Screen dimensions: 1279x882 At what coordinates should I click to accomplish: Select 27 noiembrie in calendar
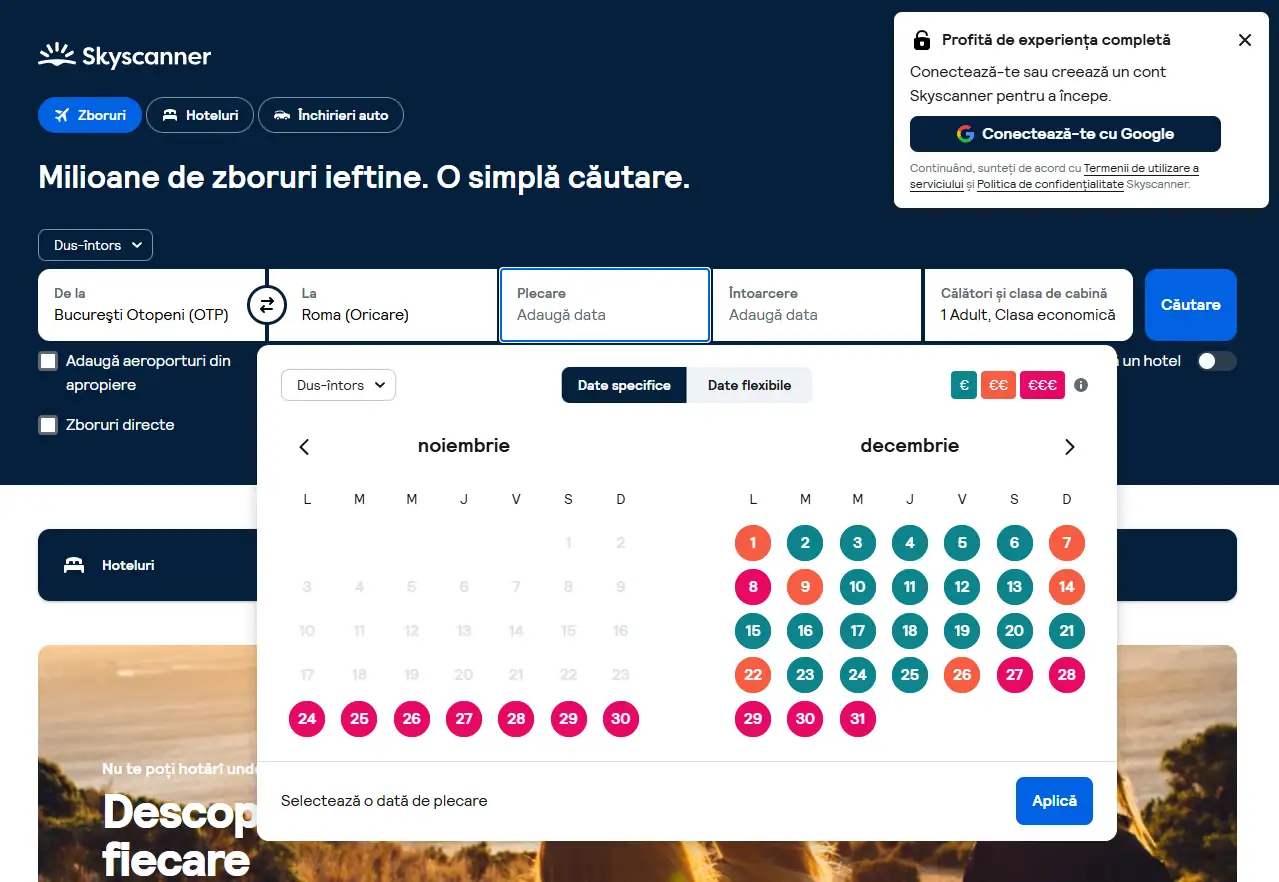point(464,718)
